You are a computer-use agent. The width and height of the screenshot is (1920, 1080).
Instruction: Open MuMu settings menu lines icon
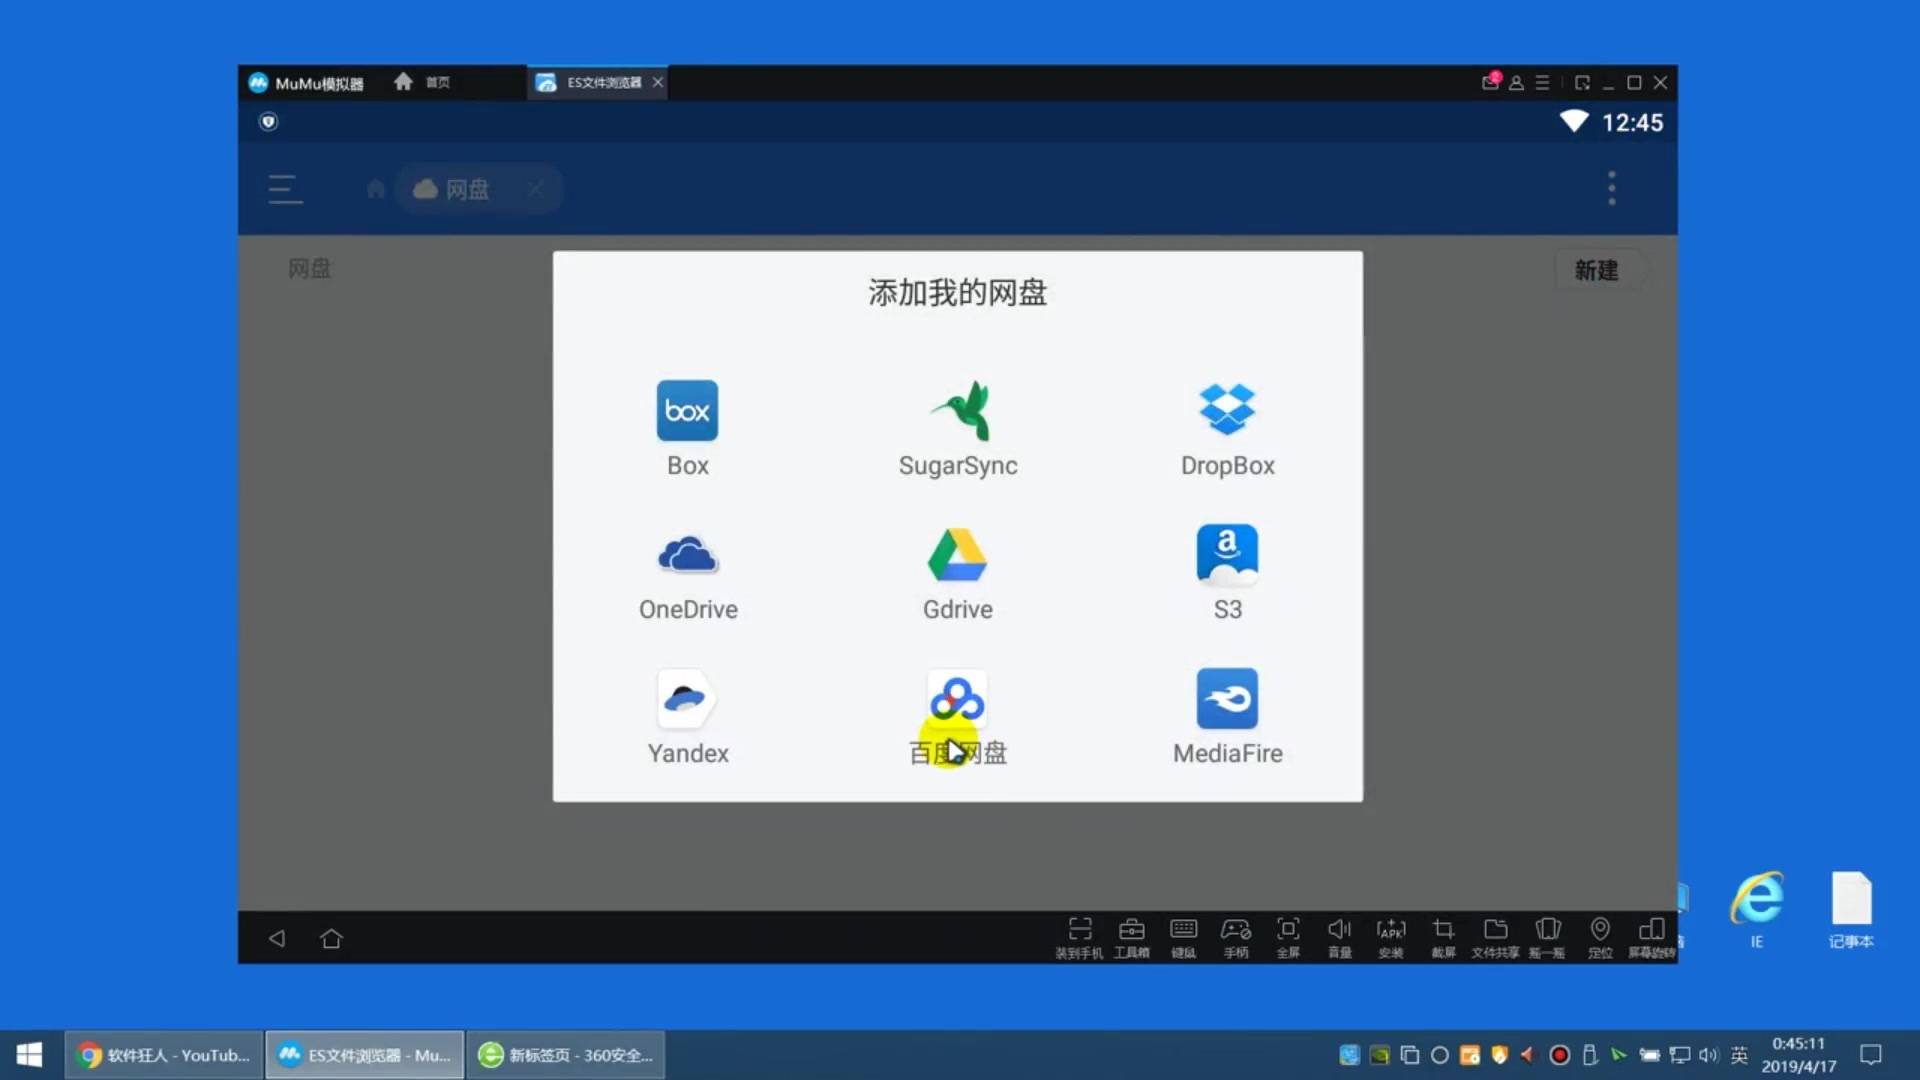coord(1542,83)
